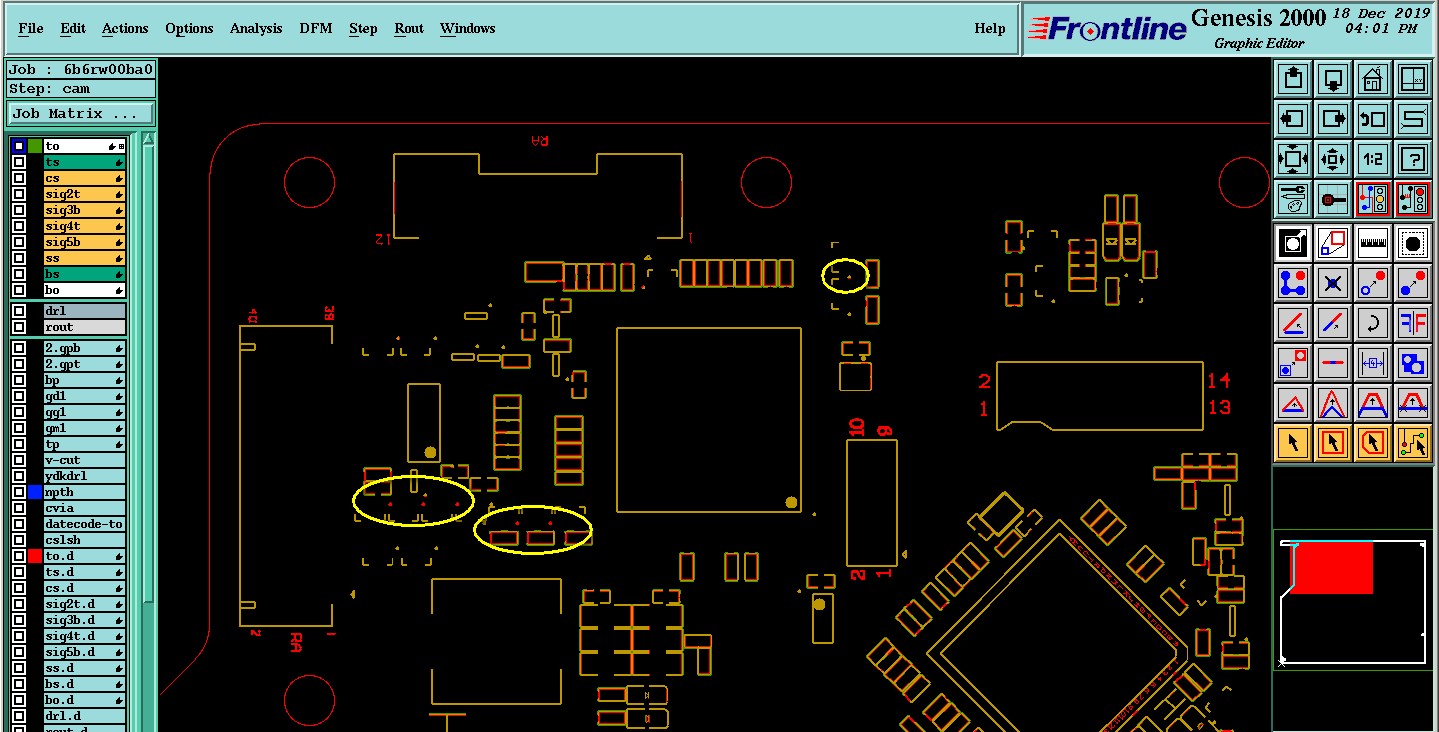Select the datecode-to layer name

pyautogui.click(x=84, y=524)
